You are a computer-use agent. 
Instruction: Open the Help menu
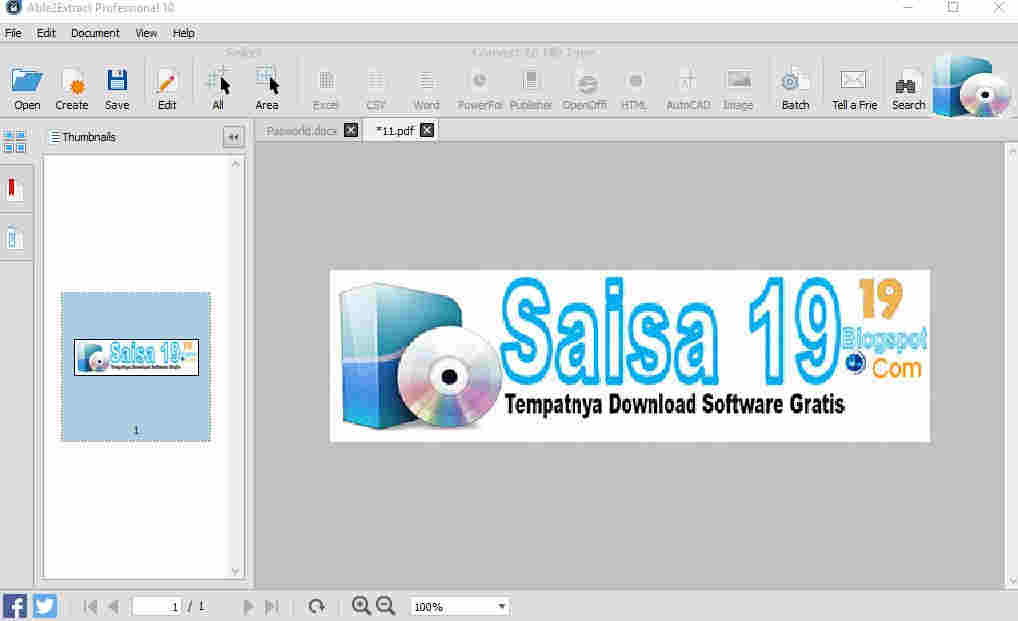[183, 33]
